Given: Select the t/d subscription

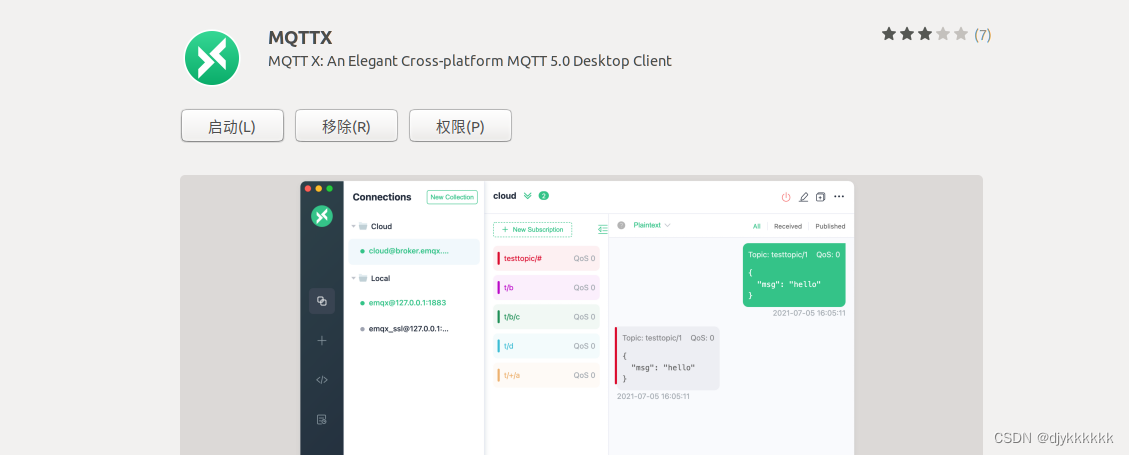Looking at the screenshot, I should pos(546,346).
